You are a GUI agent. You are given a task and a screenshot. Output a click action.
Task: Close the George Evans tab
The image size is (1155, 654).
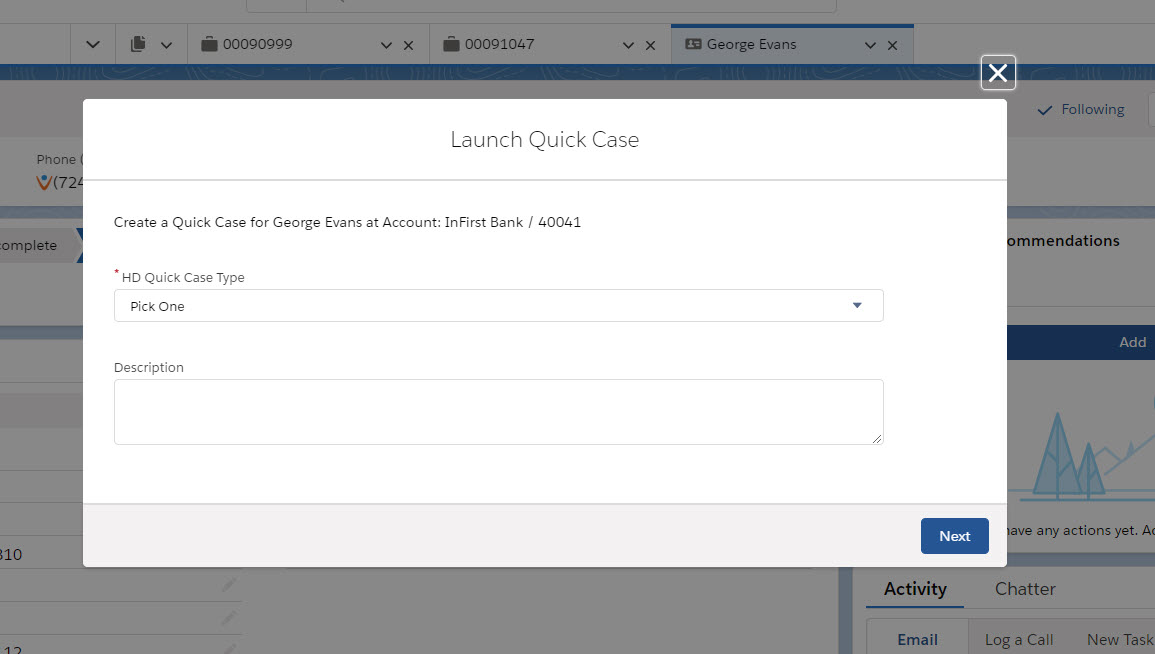pyautogui.click(x=892, y=45)
